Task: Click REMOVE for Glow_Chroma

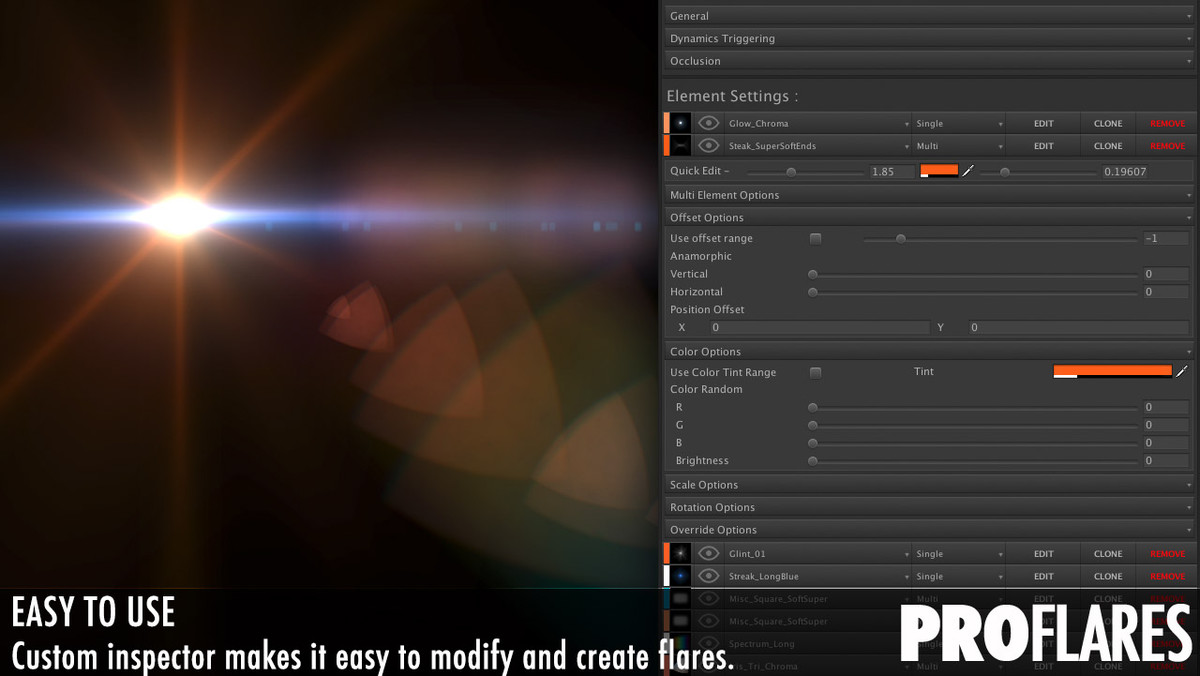Action: tap(1167, 123)
